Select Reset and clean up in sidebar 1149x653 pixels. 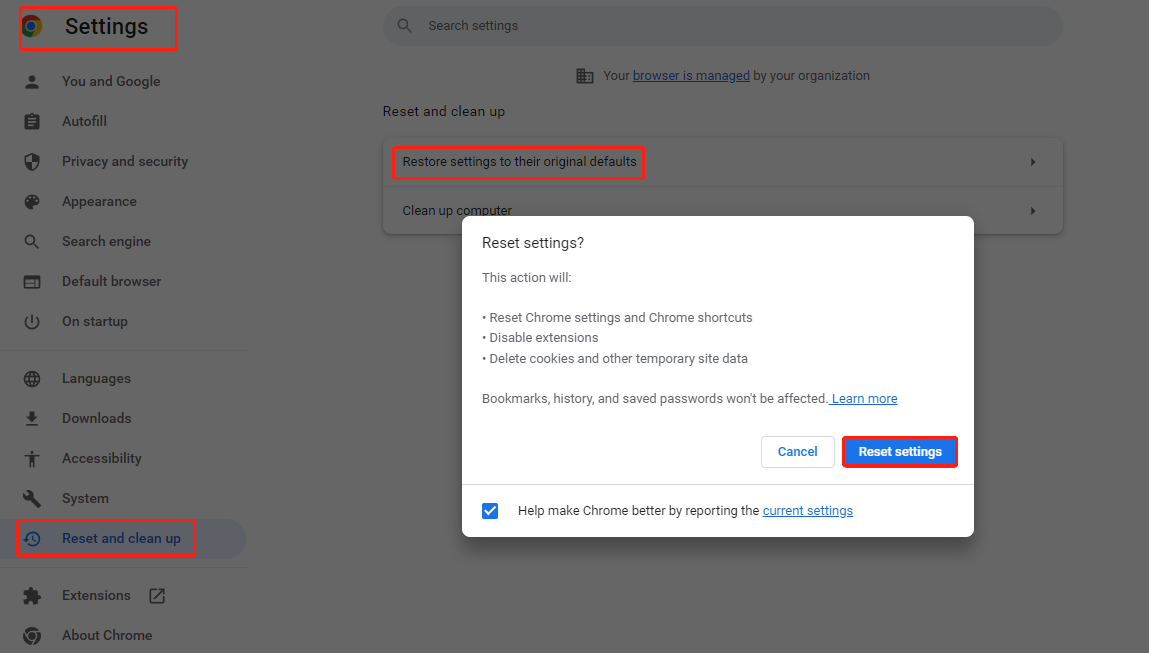(123, 539)
